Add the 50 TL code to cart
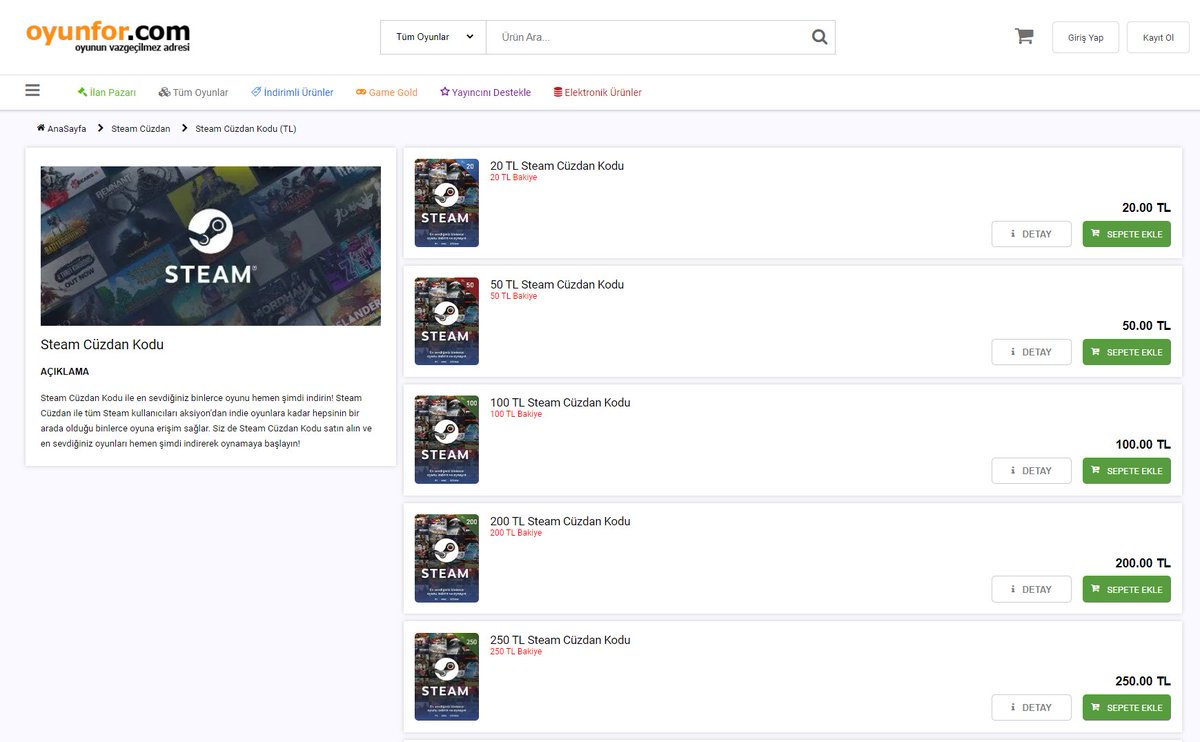The width and height of the screenshot is (1200, 742). pos(1127,352)
